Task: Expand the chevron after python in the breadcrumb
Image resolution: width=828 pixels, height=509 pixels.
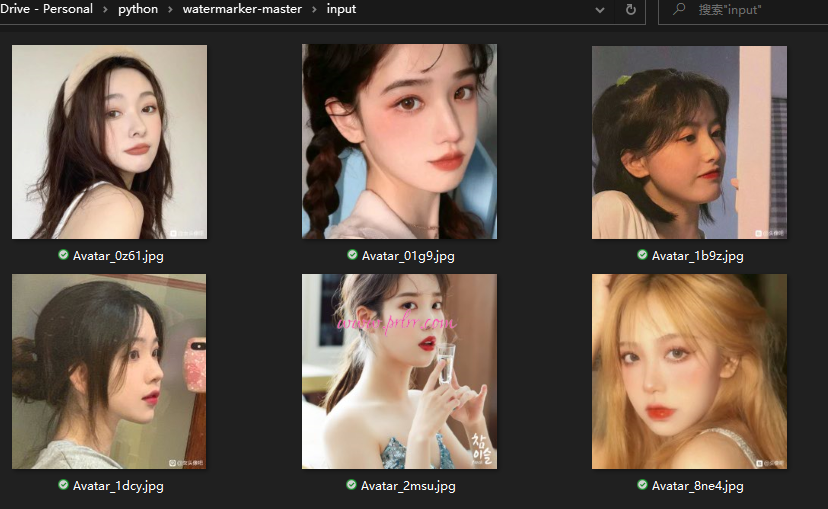Action: coord(170,9)
